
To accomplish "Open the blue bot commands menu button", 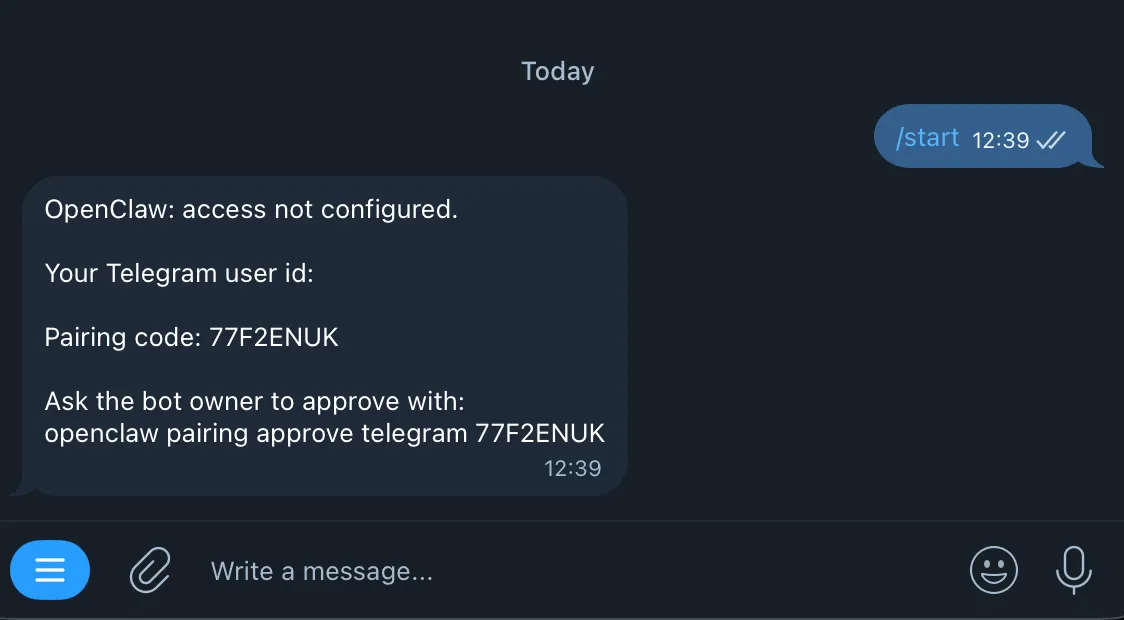I will (x=50, y=571).
